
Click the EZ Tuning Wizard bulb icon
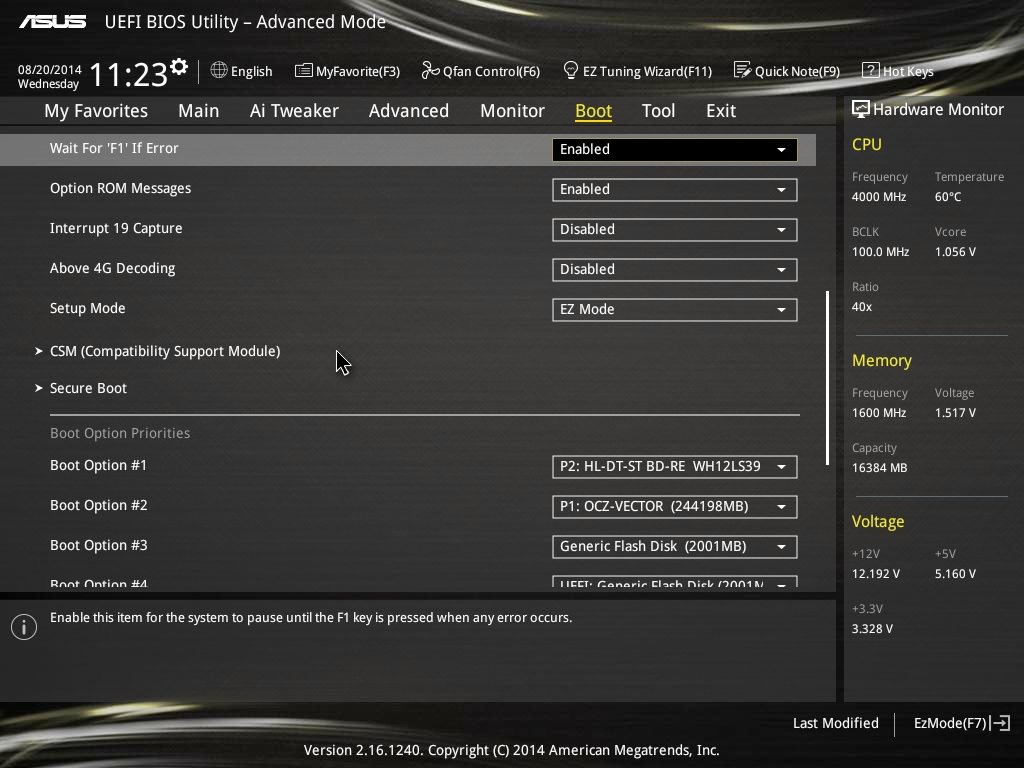[x=570, y=70]
